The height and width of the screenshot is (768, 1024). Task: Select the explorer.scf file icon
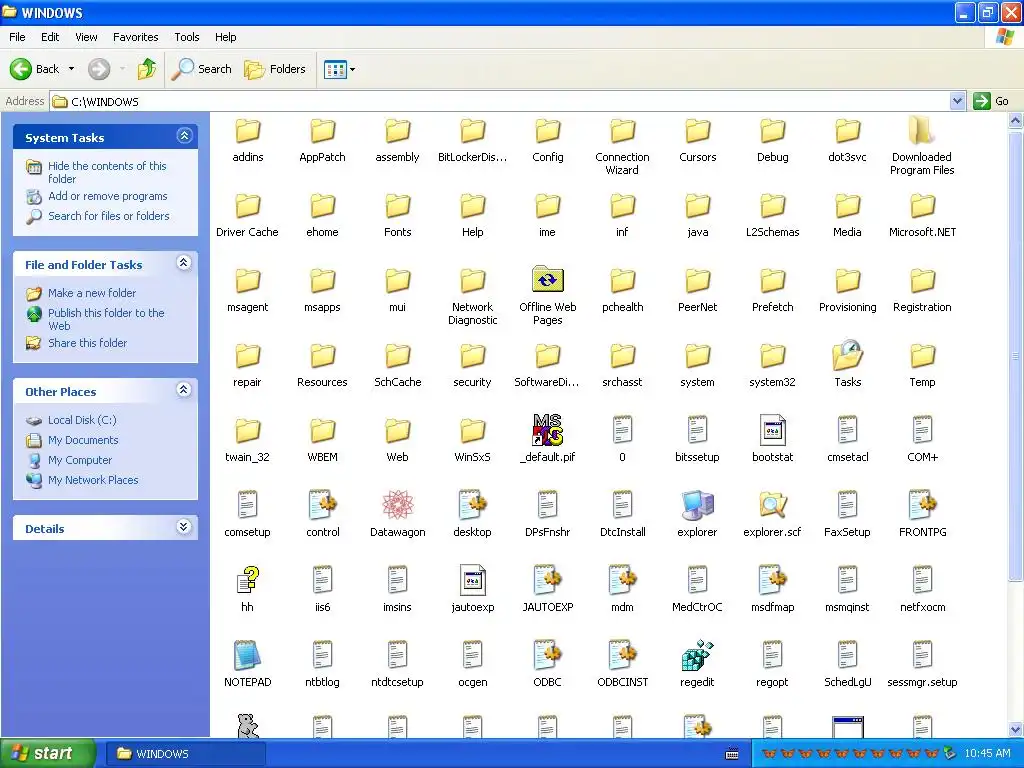pyautogui.click(x=773, y=505)
